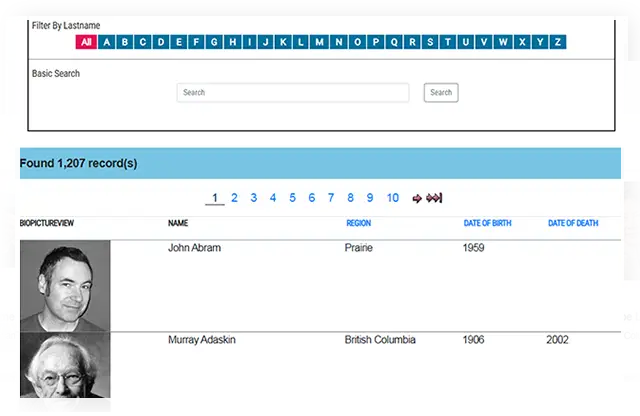Image resolution: width=640 pixels, height=416 pixels.
Task: Sort results by Date of Death
Action: [573, 223]
